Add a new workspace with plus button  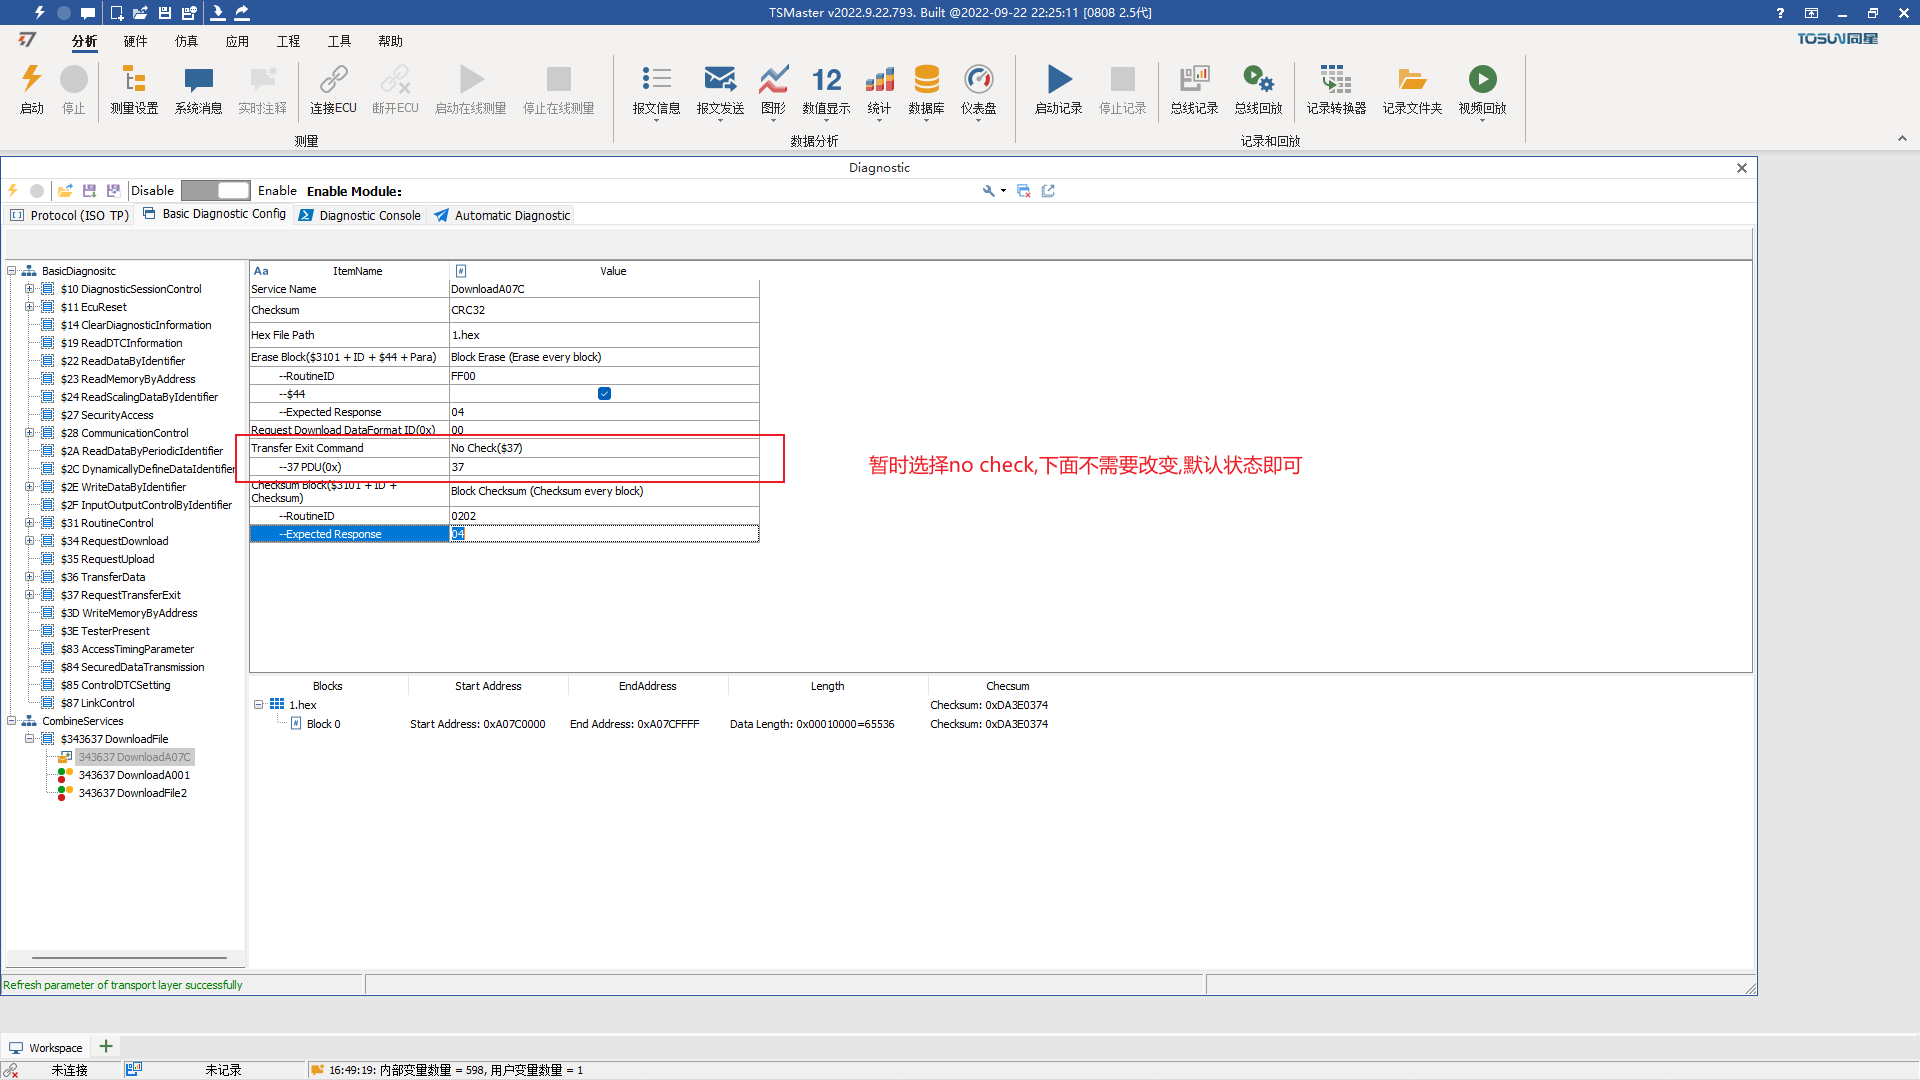pos(106,1047)
